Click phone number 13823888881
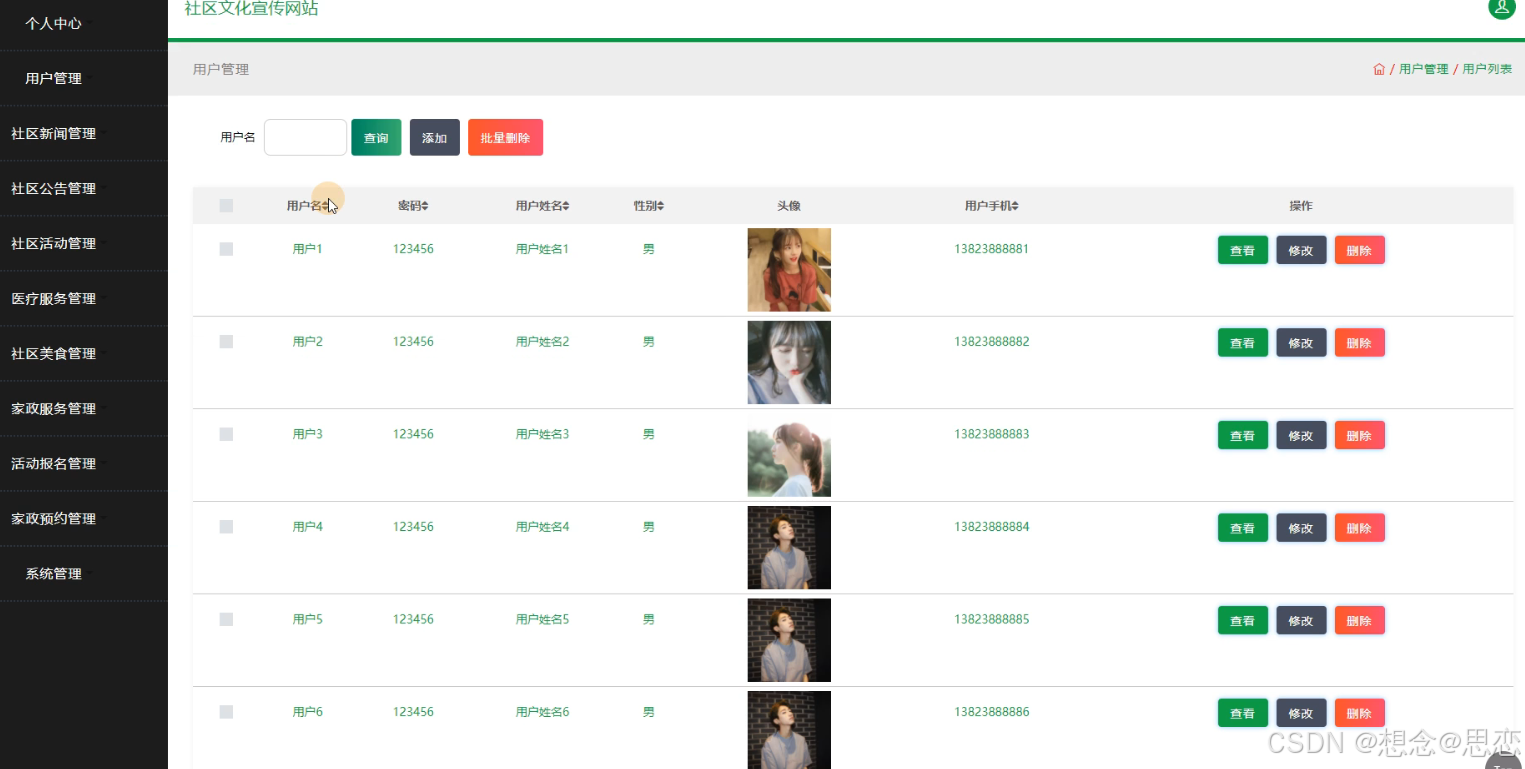 [991, 249]
